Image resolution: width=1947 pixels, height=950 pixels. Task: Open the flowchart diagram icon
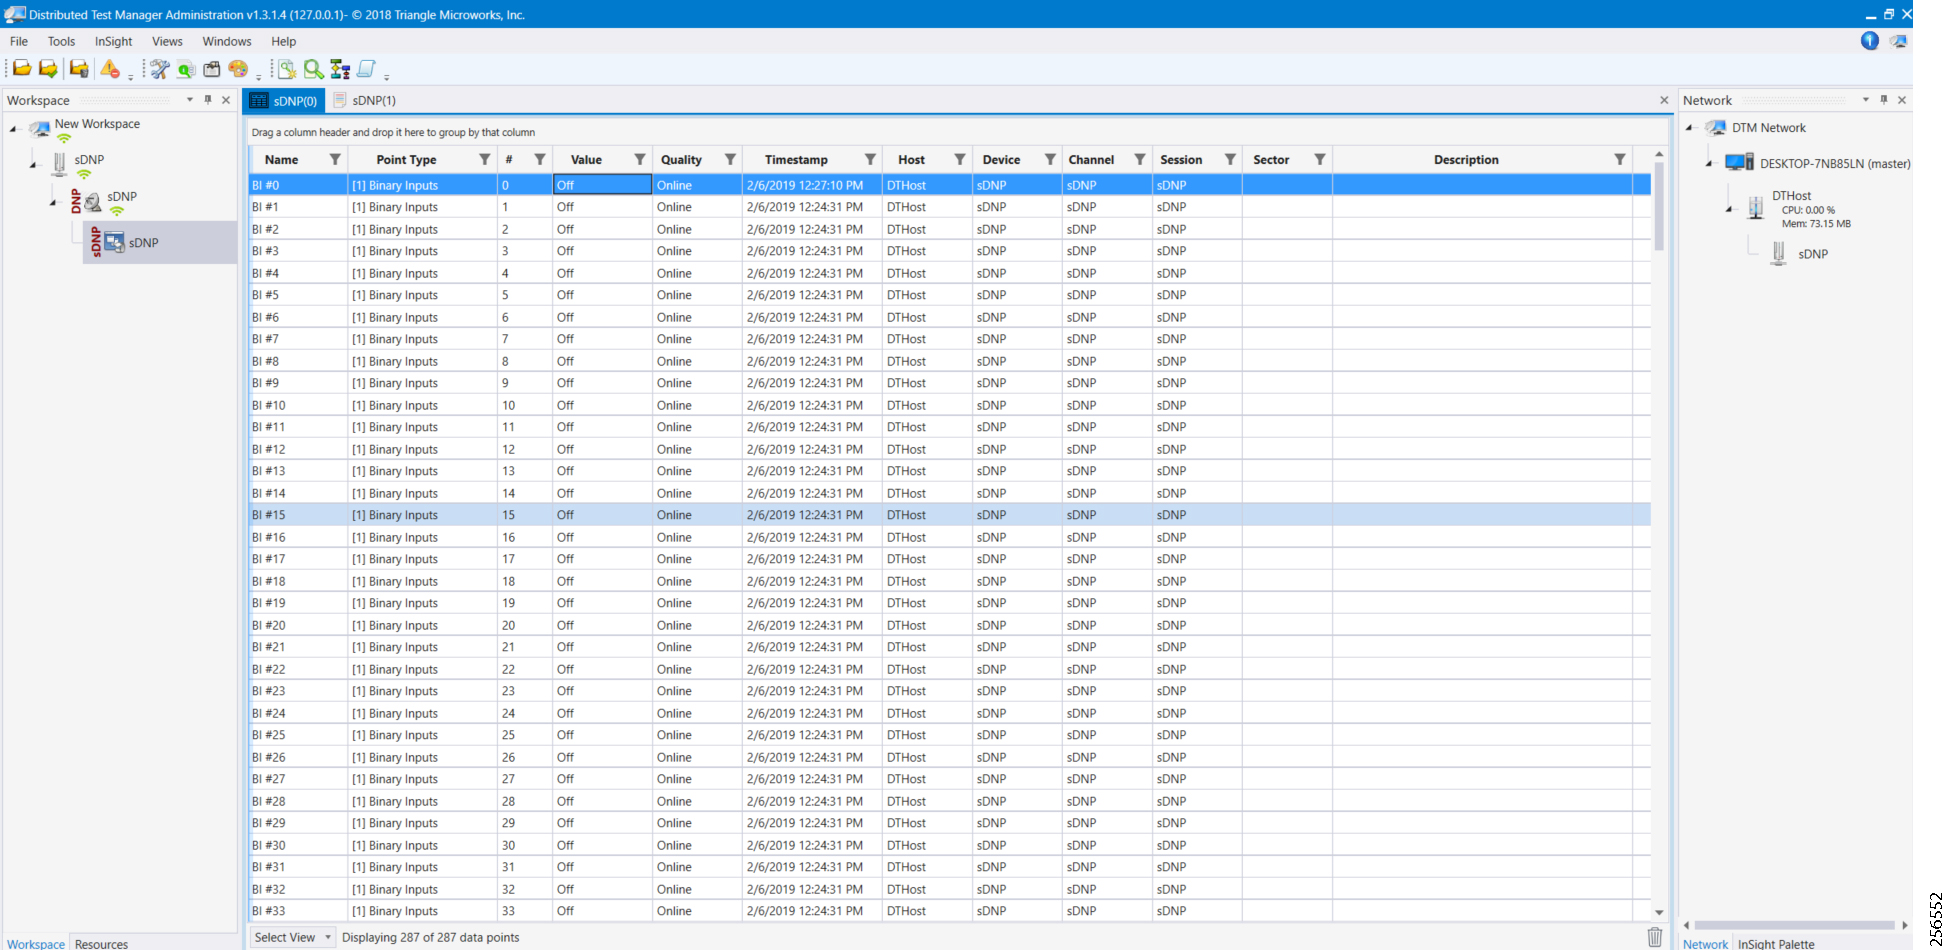(340, 69)
